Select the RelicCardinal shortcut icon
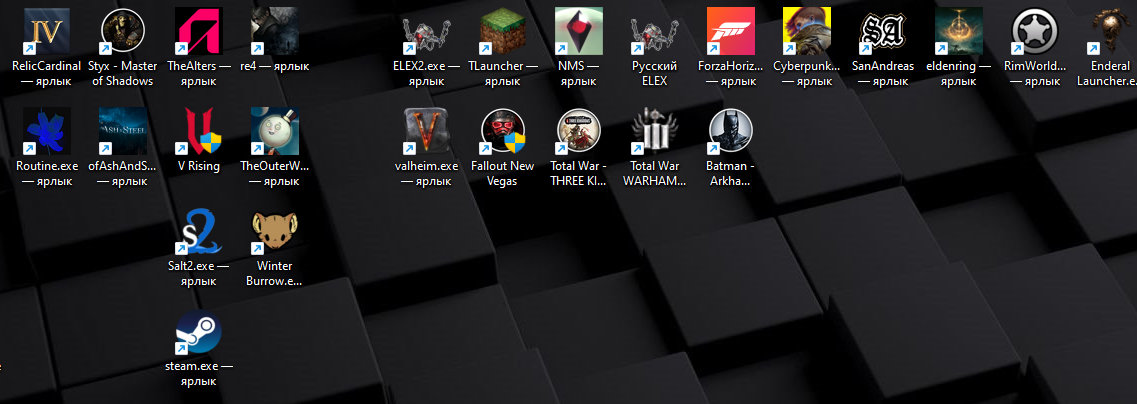This screenshot has width=1137, height=404. point(47,31)
